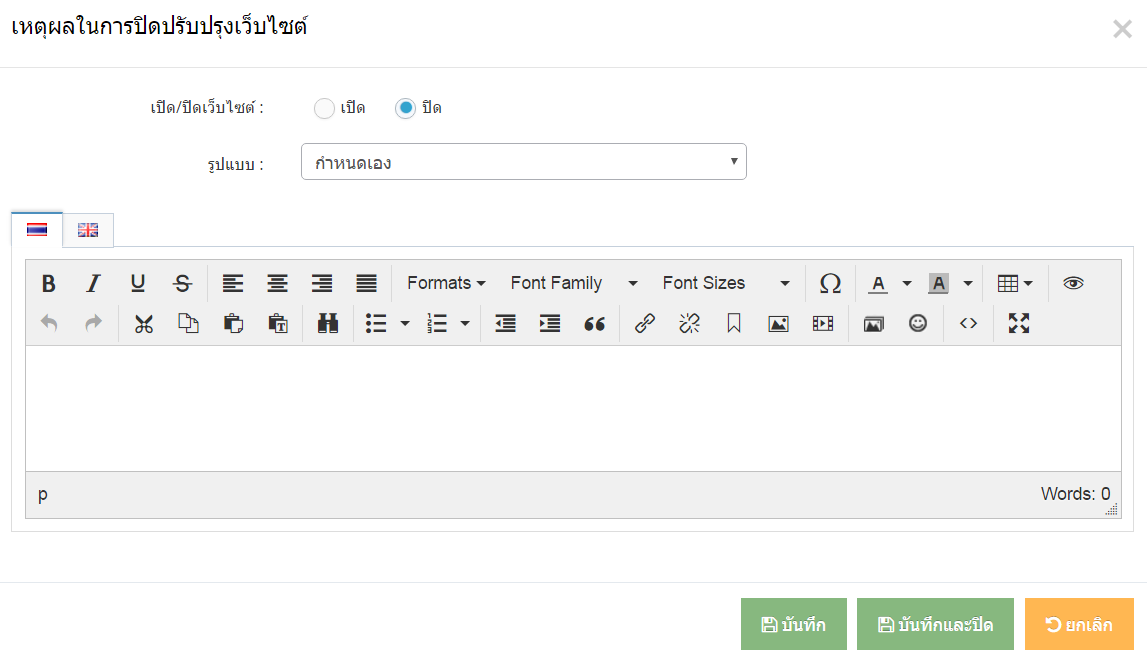Close the dialog with X

tap(1122, 29)
